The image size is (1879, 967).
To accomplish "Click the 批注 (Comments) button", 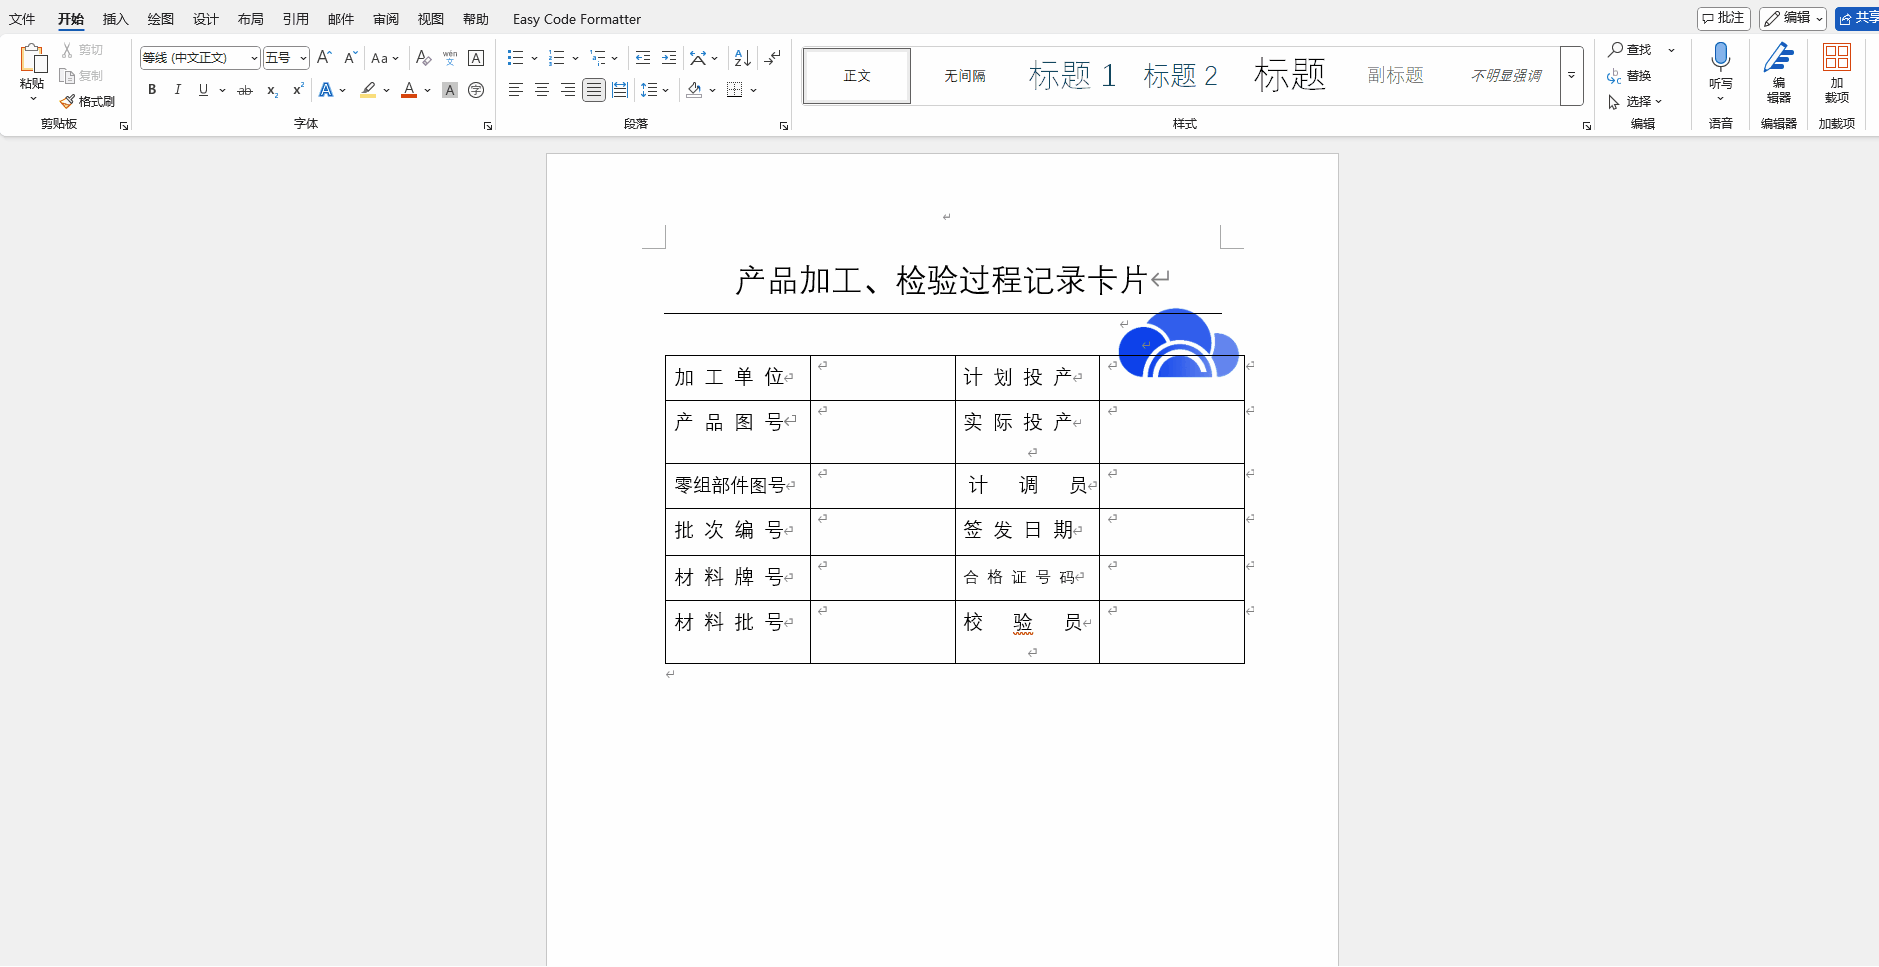I will (1723, 18).
